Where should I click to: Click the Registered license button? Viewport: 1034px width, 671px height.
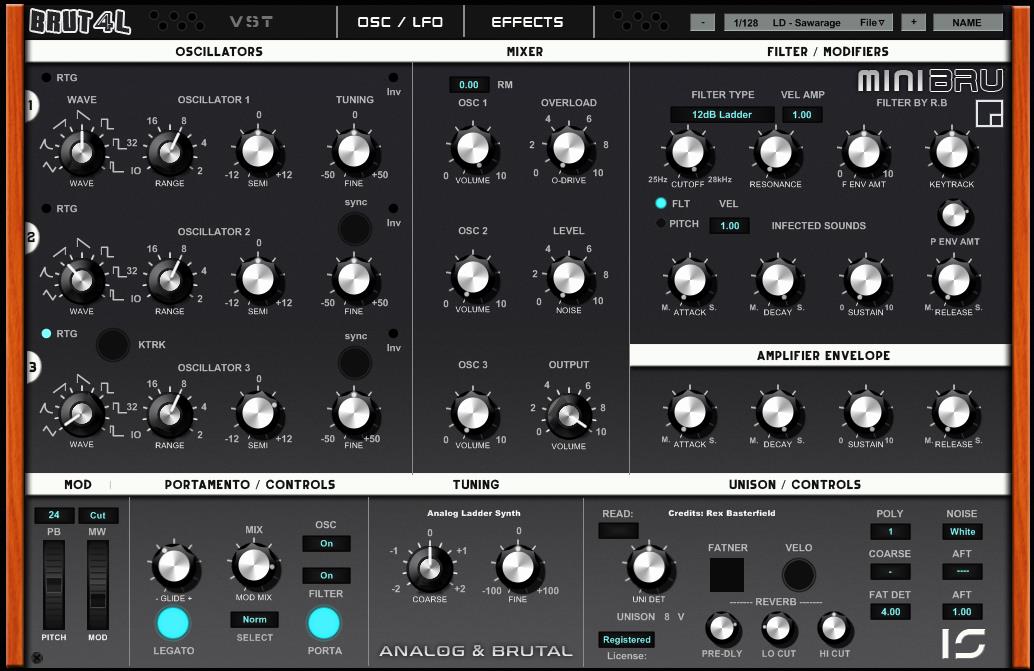pyautogui.click(x=626, y=639)
